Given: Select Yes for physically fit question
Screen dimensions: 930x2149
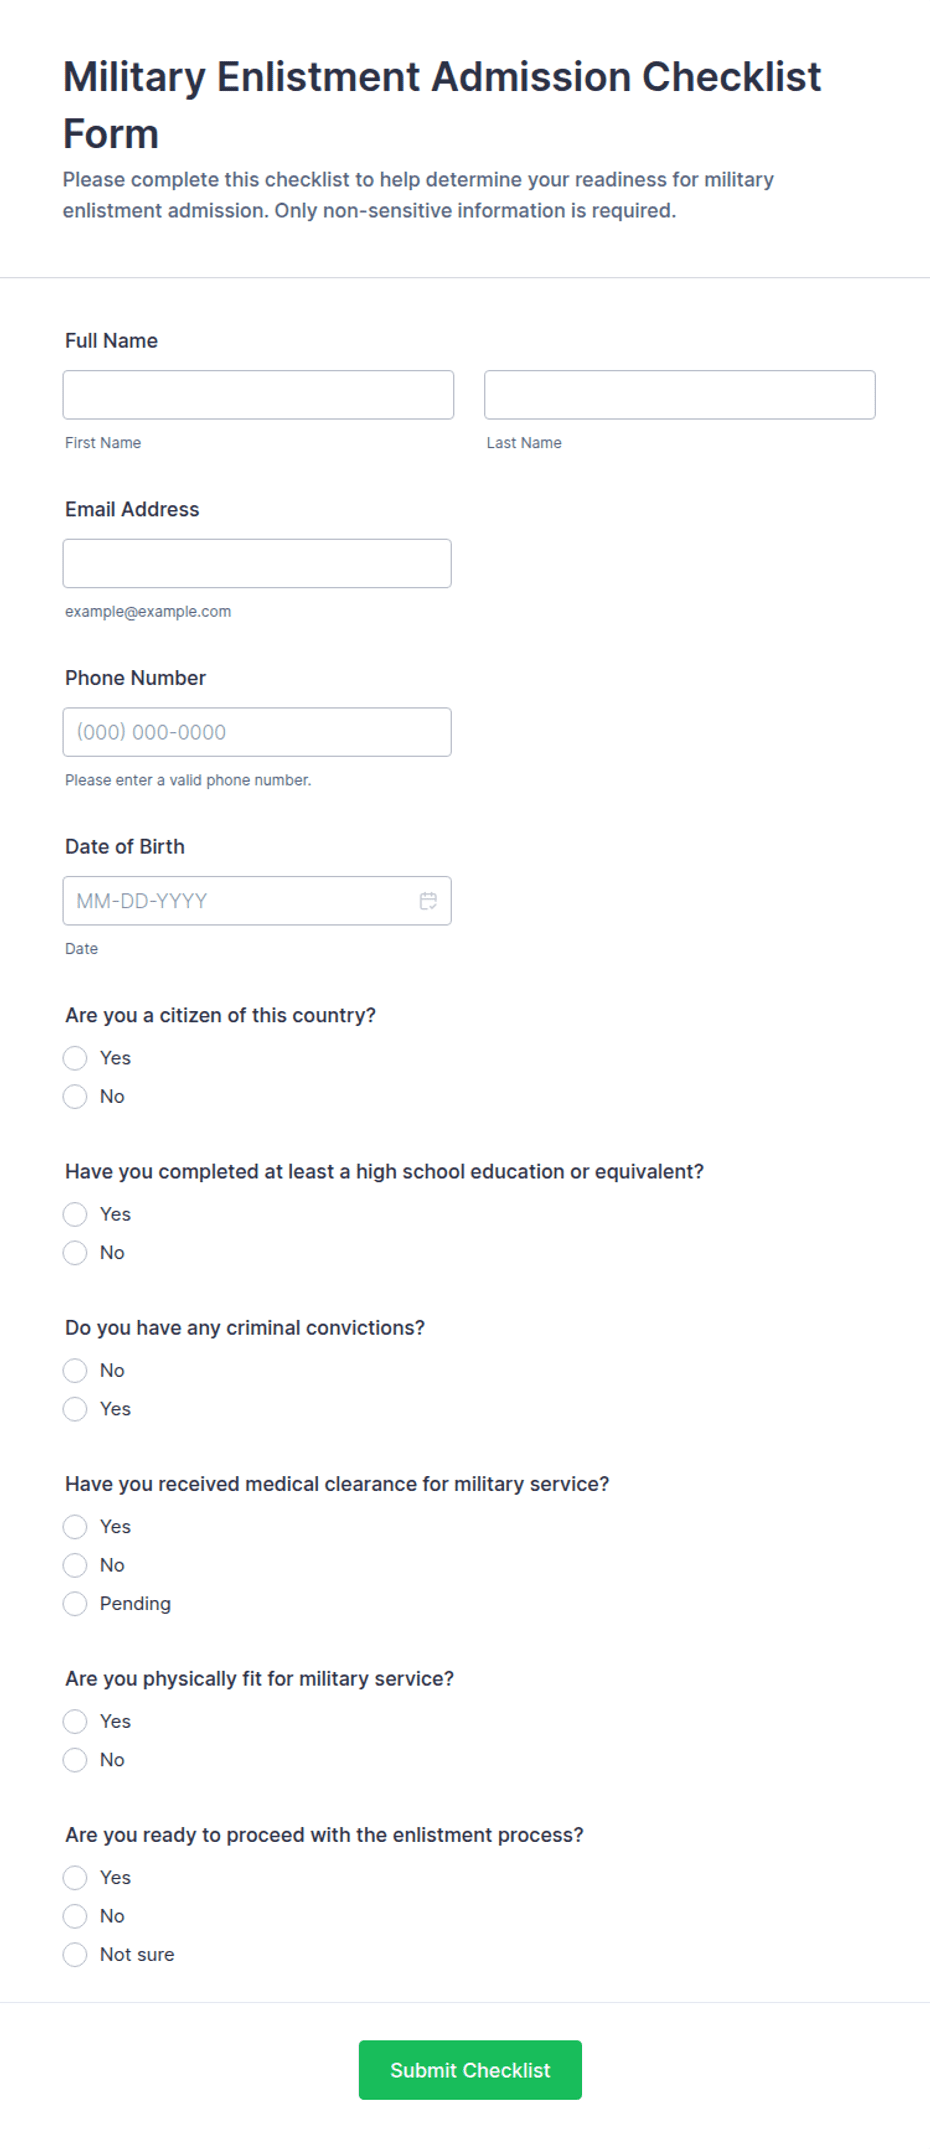Looking at the screenshot, I should 75,1721.
